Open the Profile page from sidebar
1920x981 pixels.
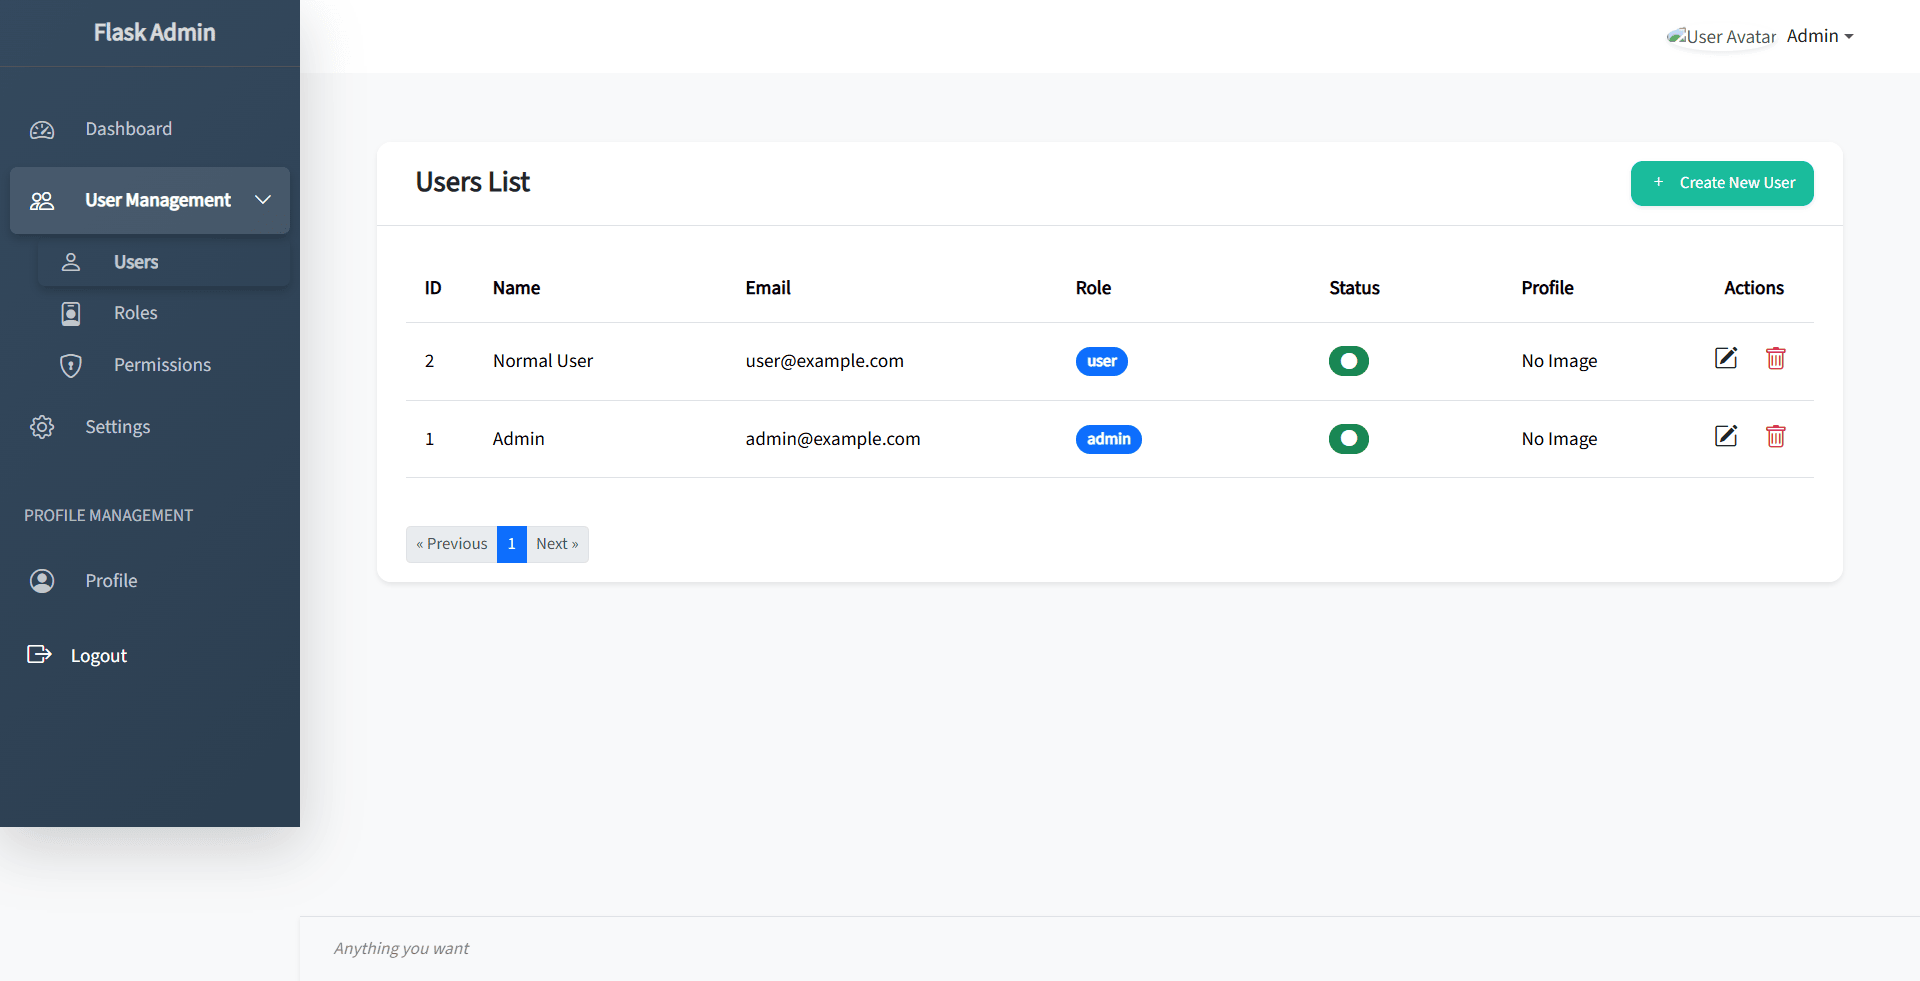[111, 581]
